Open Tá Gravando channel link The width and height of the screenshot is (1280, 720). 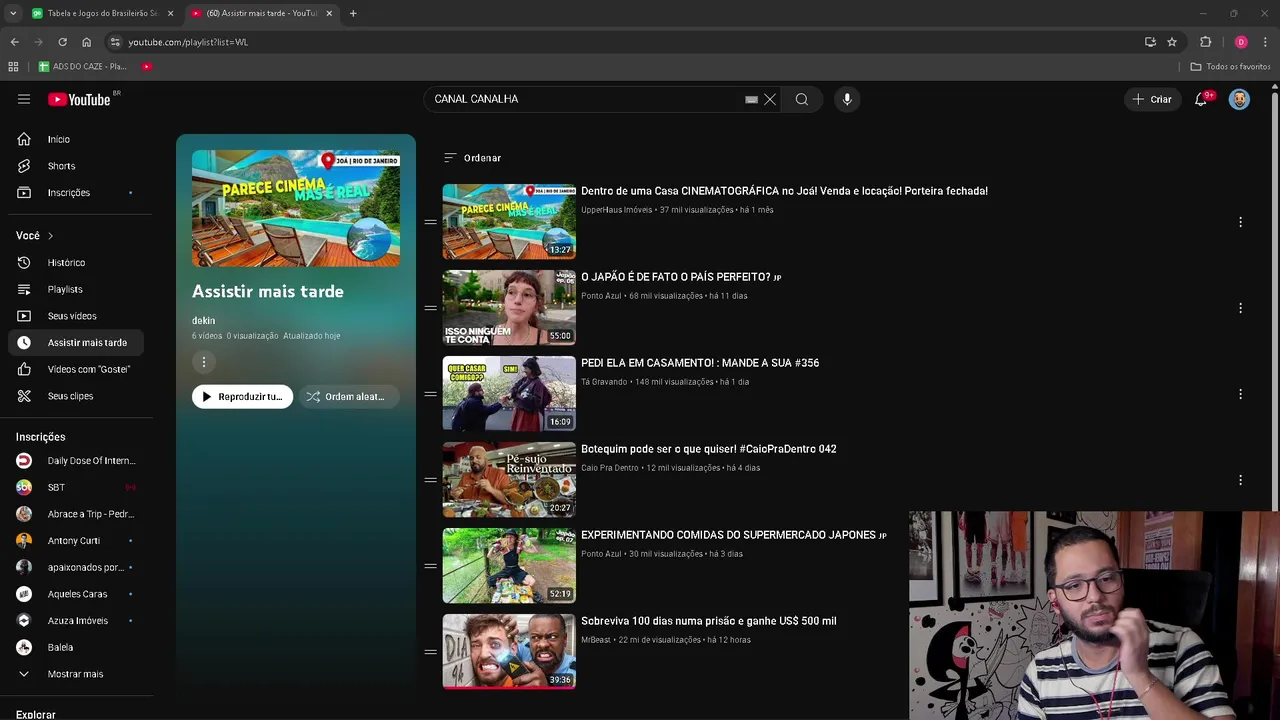604,382
